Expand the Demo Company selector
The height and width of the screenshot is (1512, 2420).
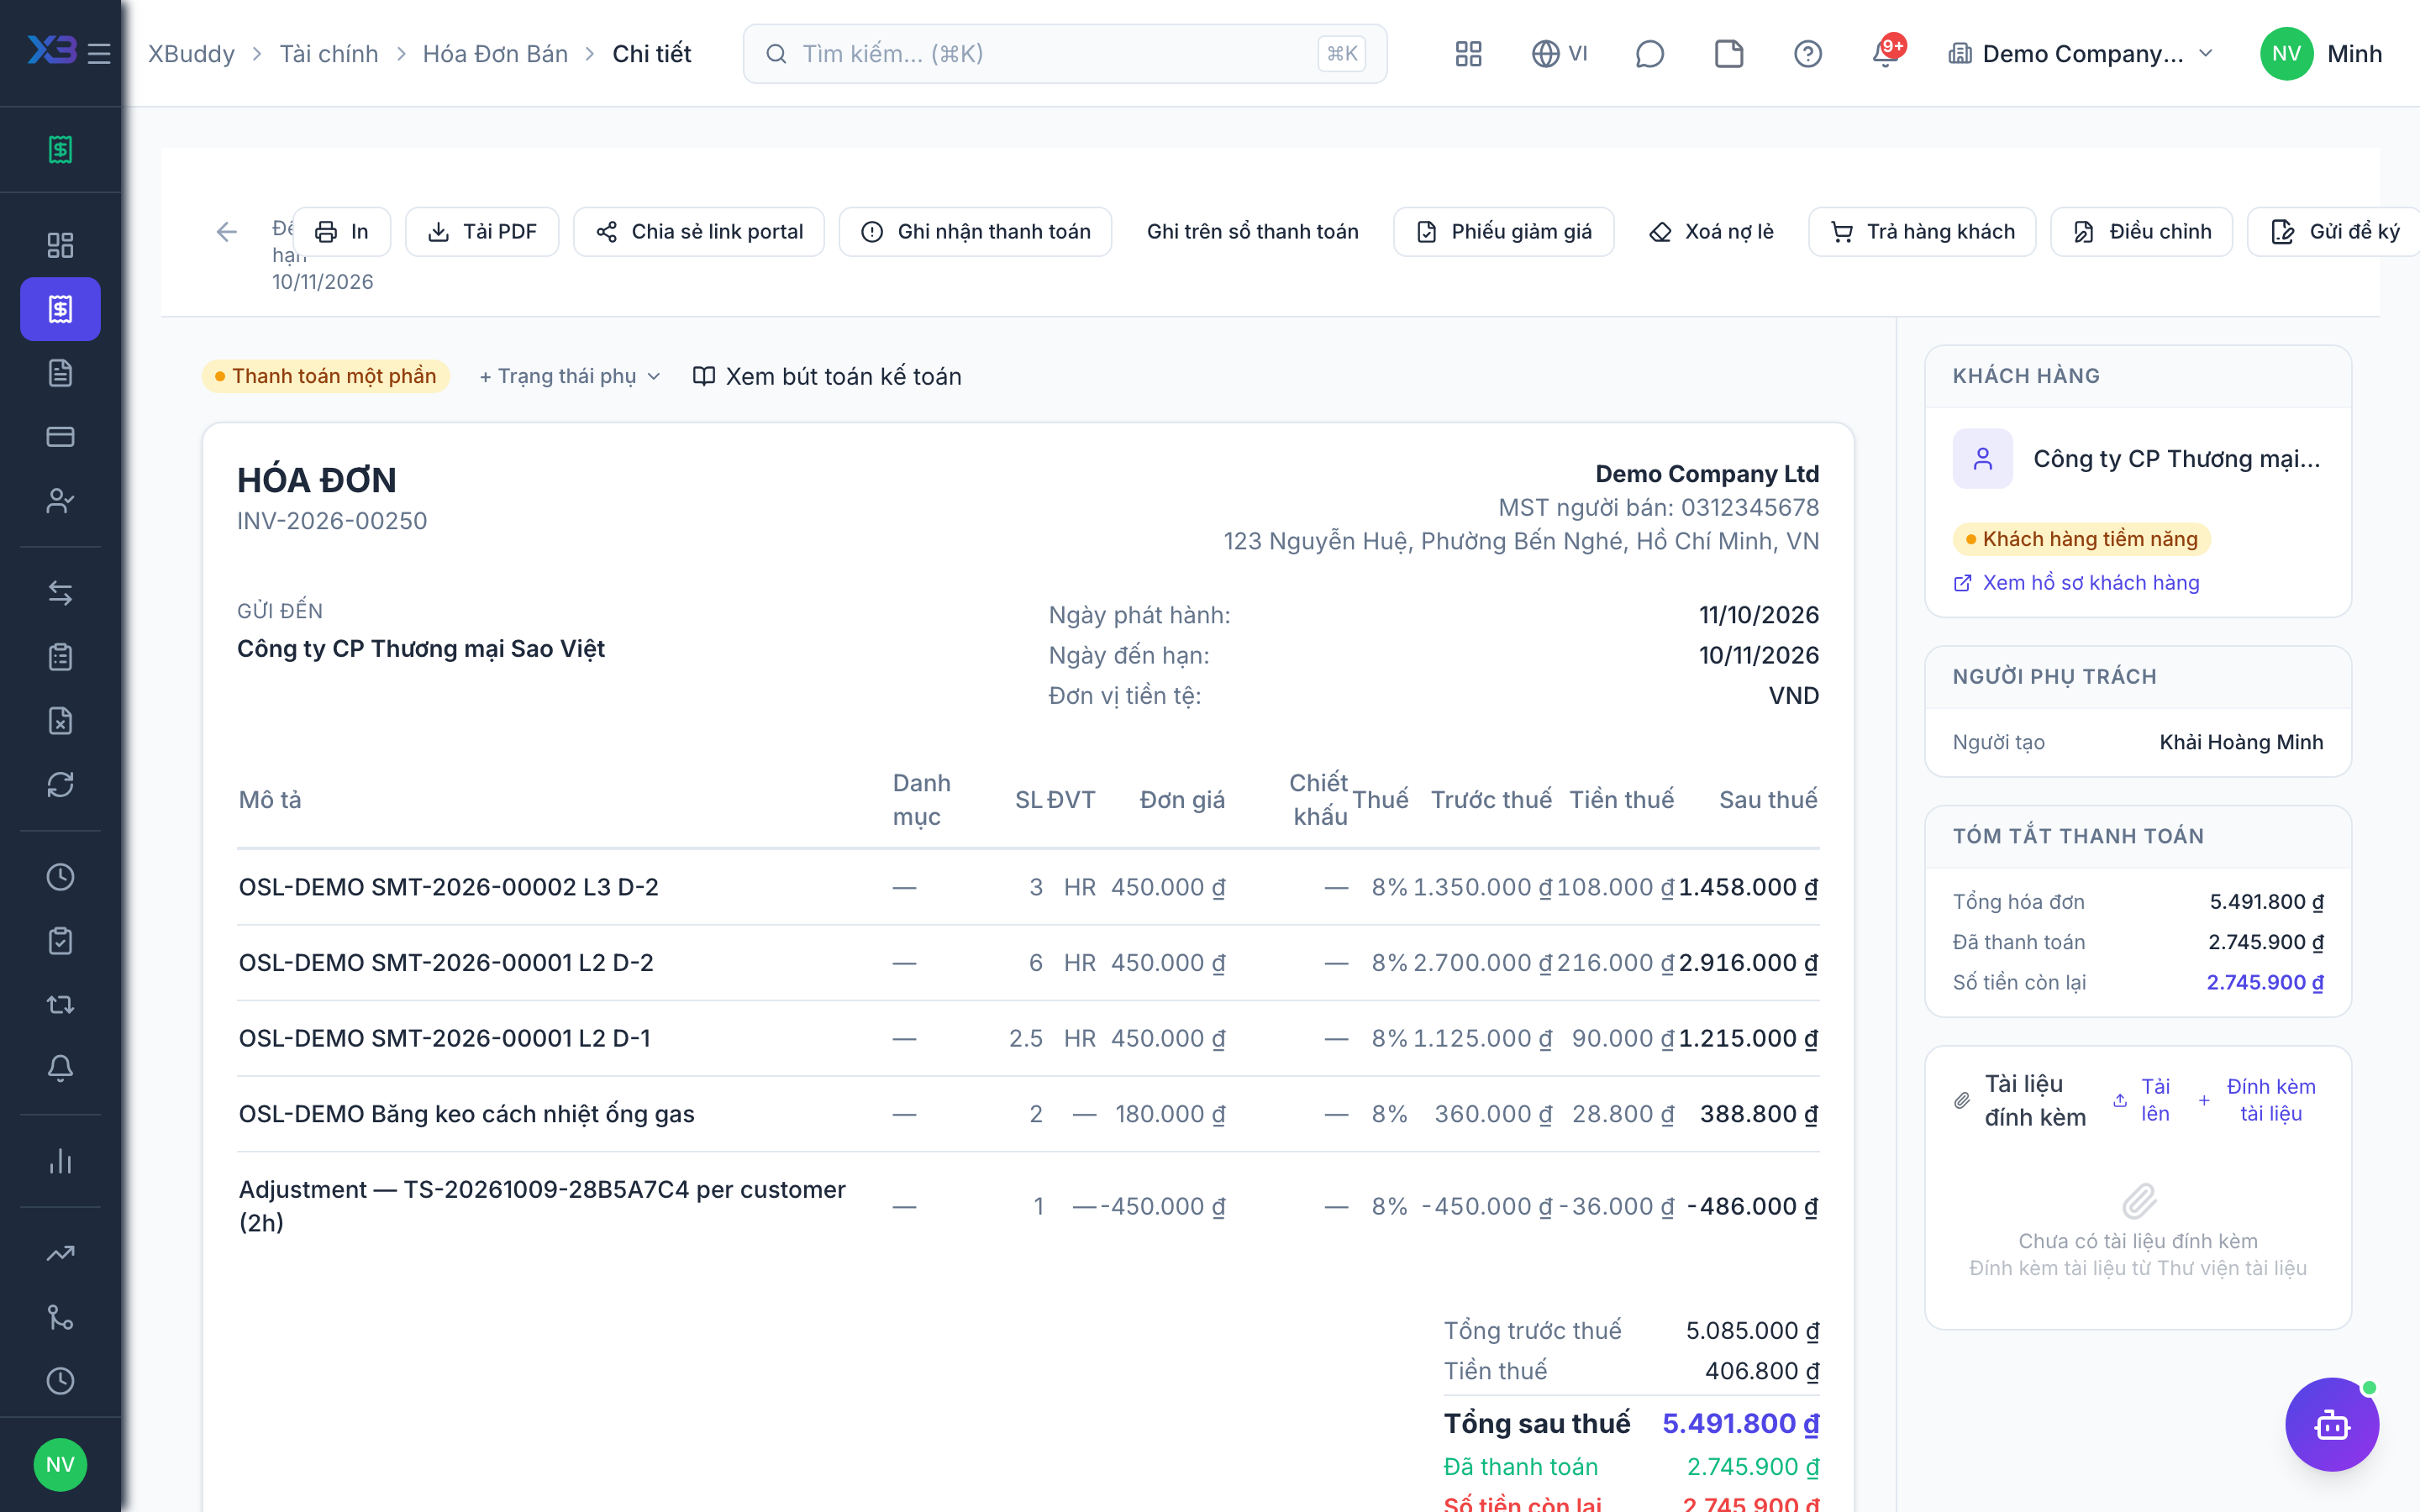pos(2081,54)
